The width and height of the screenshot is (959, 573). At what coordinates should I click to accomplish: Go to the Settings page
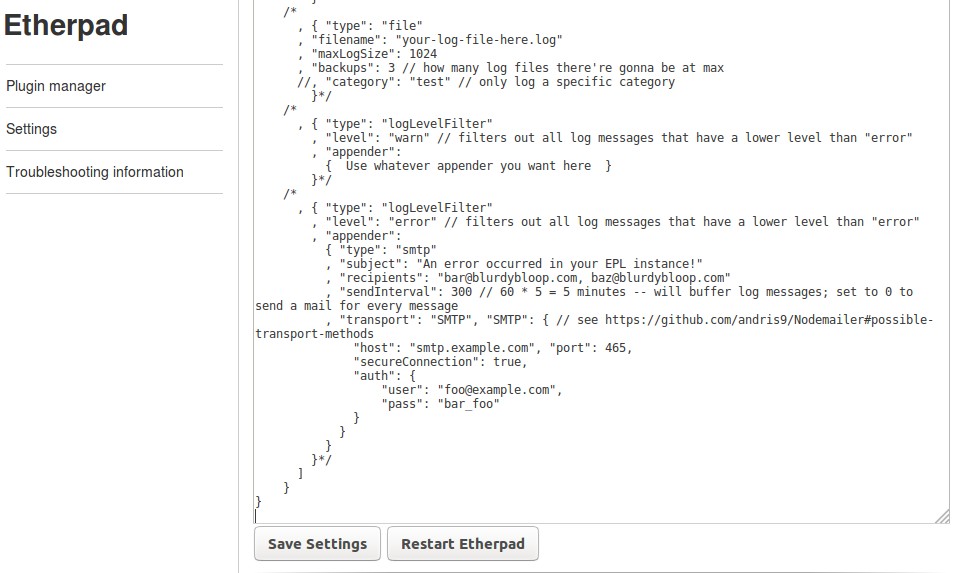(32, 129)
